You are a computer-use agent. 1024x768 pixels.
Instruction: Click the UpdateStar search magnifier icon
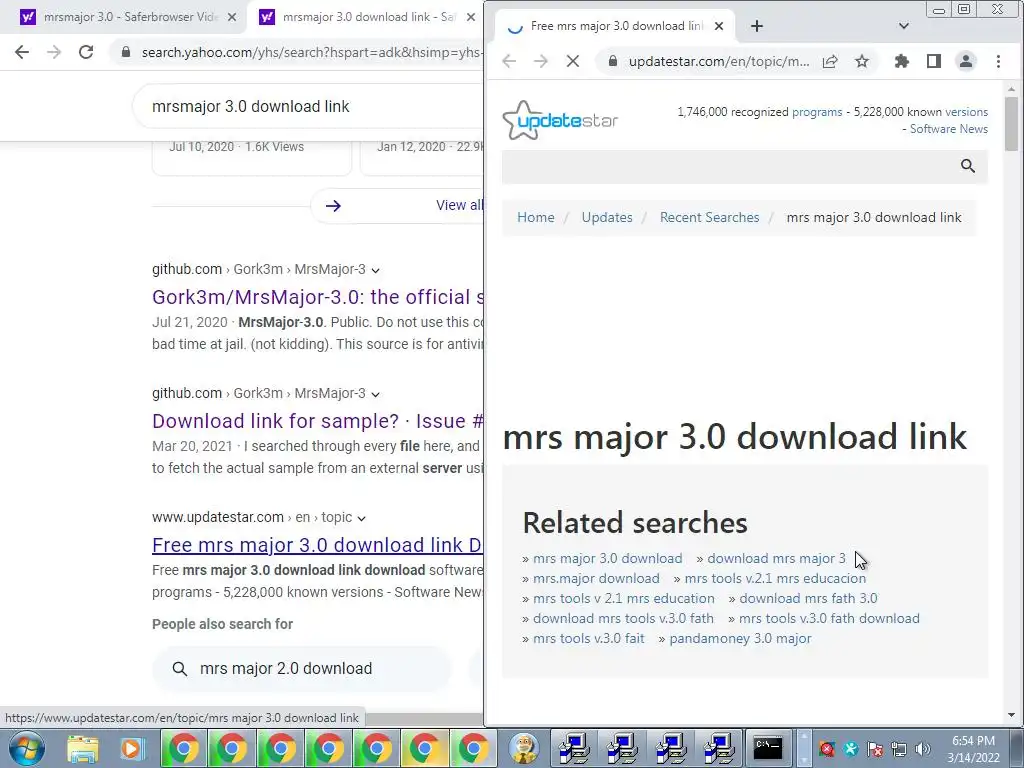click(968, 166)
